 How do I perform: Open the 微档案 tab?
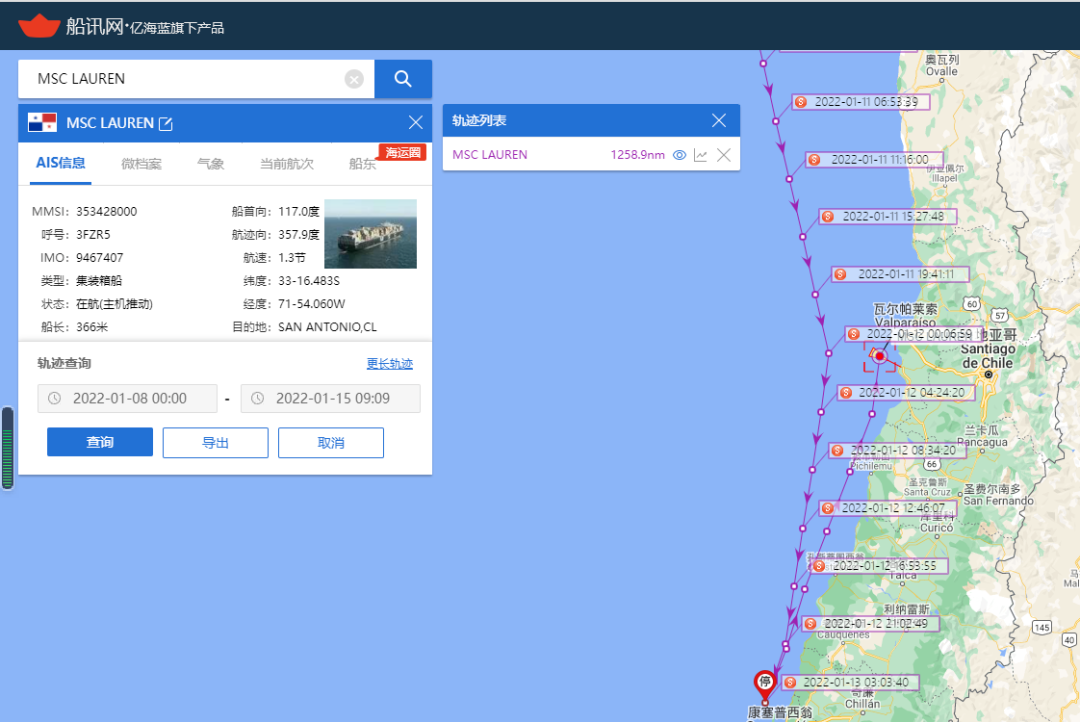(141, 164)
